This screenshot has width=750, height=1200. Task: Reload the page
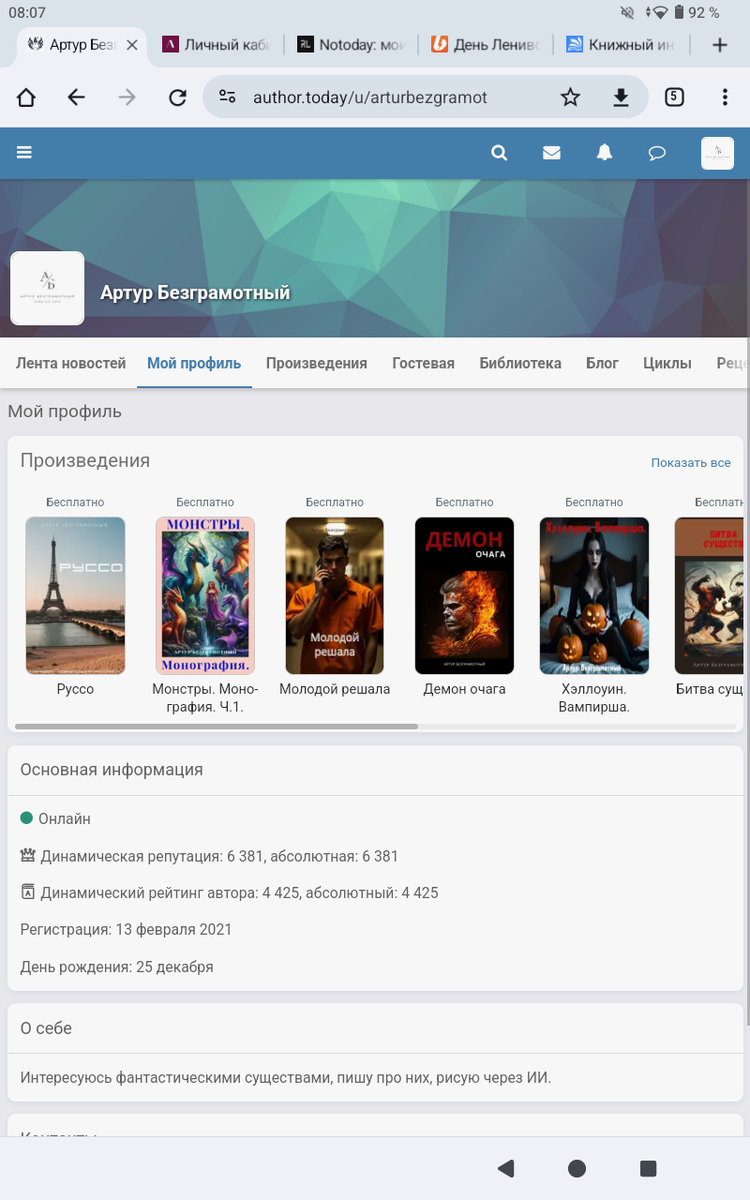coord(178,97)
